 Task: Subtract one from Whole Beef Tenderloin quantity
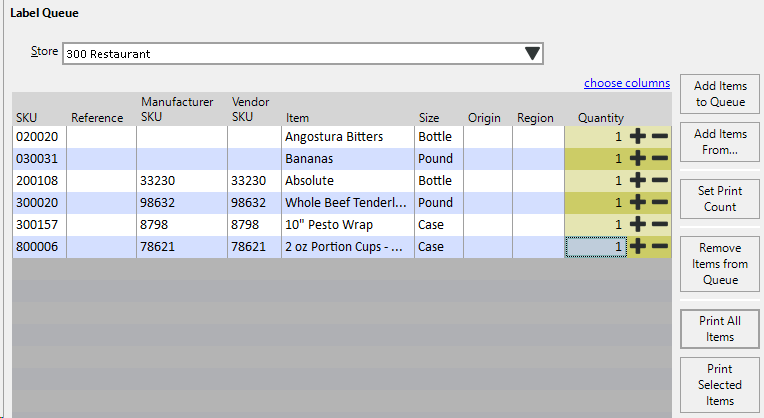coord(660,202)
